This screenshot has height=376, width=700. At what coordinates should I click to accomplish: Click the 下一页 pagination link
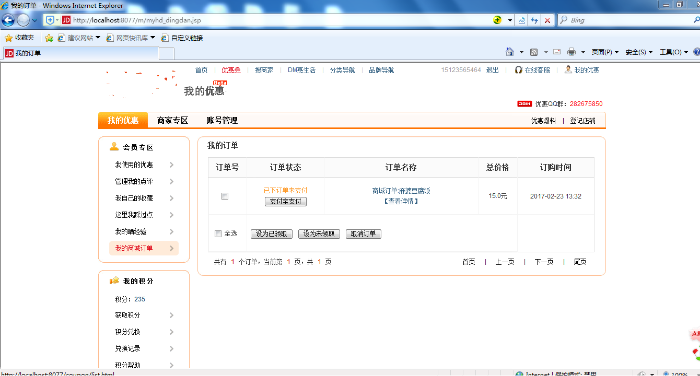(544, 262)
